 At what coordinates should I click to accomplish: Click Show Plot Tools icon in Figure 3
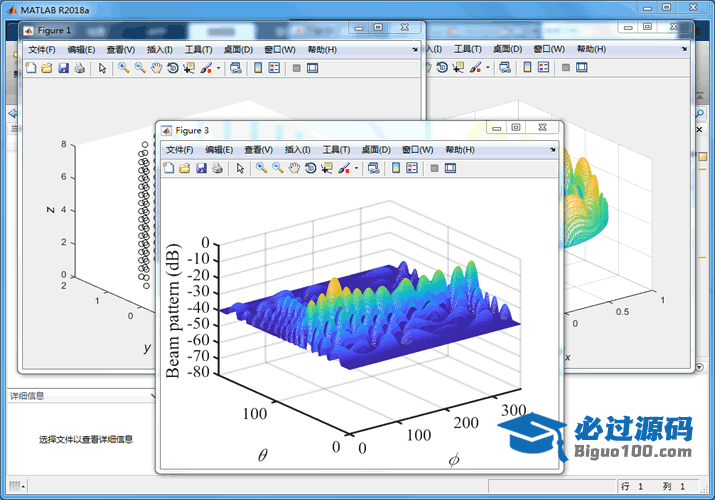pos(450,168)
